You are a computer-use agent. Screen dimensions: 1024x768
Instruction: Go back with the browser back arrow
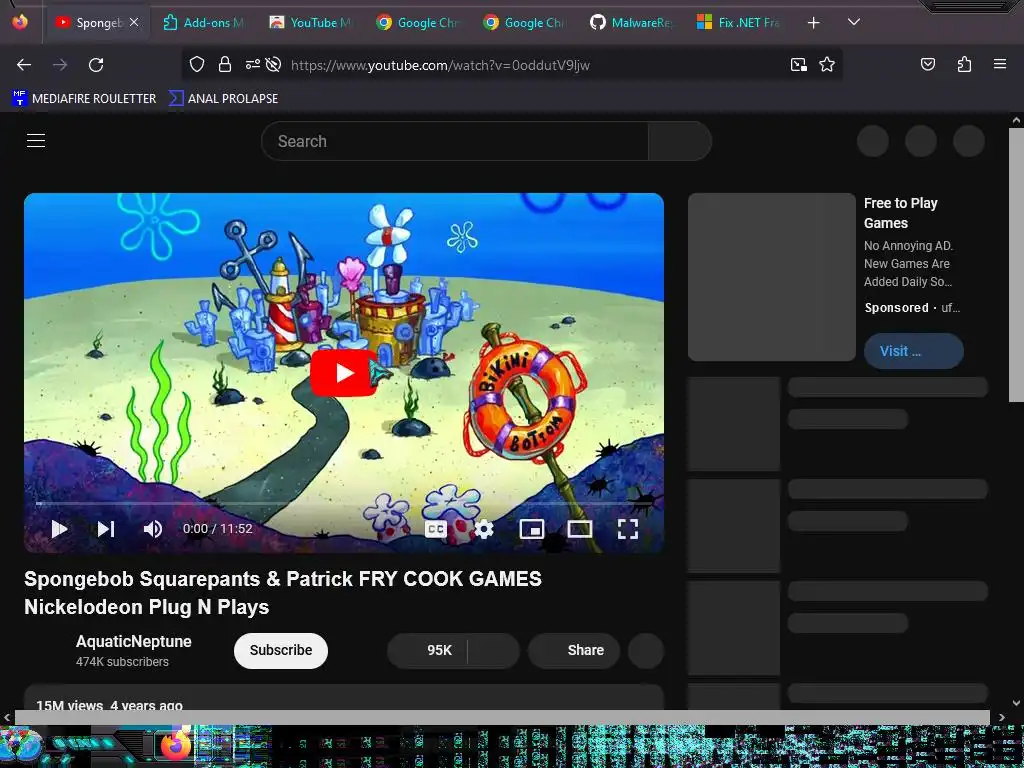(24, 65)
